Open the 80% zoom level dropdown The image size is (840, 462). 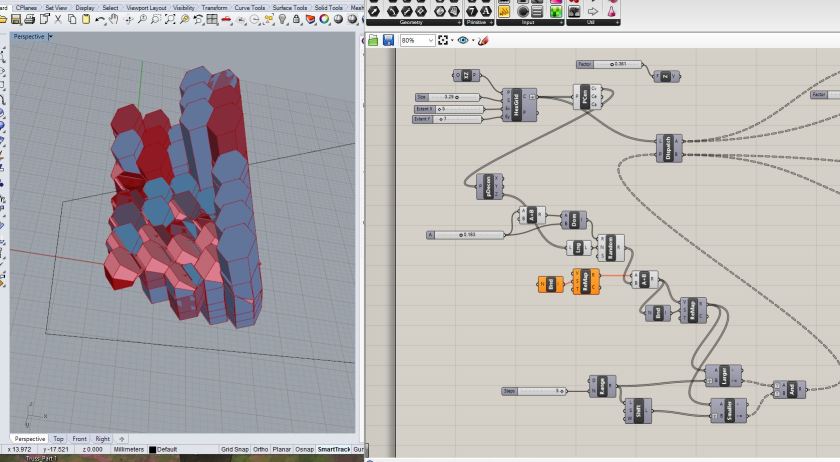point(431,41)
